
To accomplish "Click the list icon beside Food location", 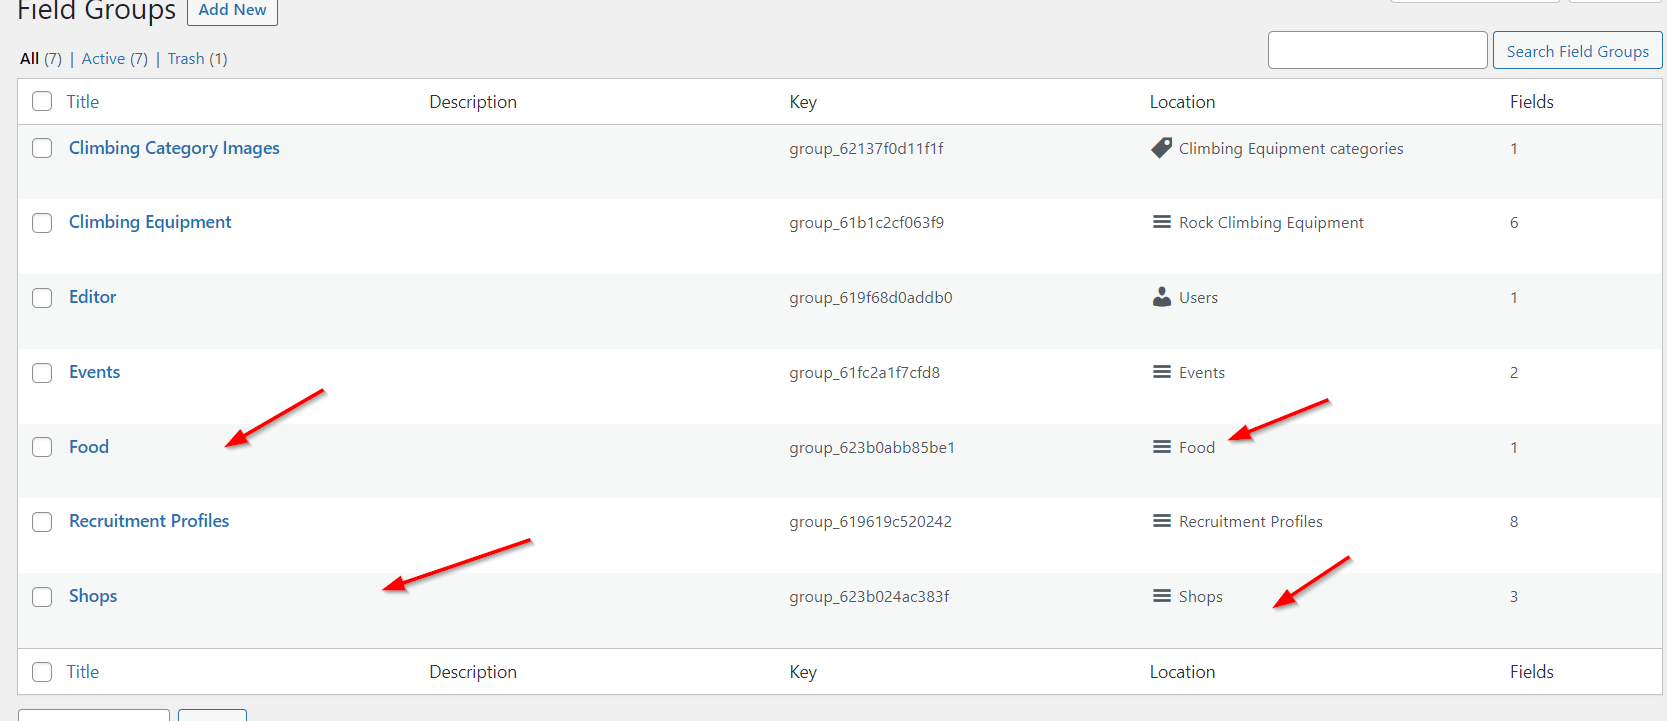I will (x=1161, y=447).
